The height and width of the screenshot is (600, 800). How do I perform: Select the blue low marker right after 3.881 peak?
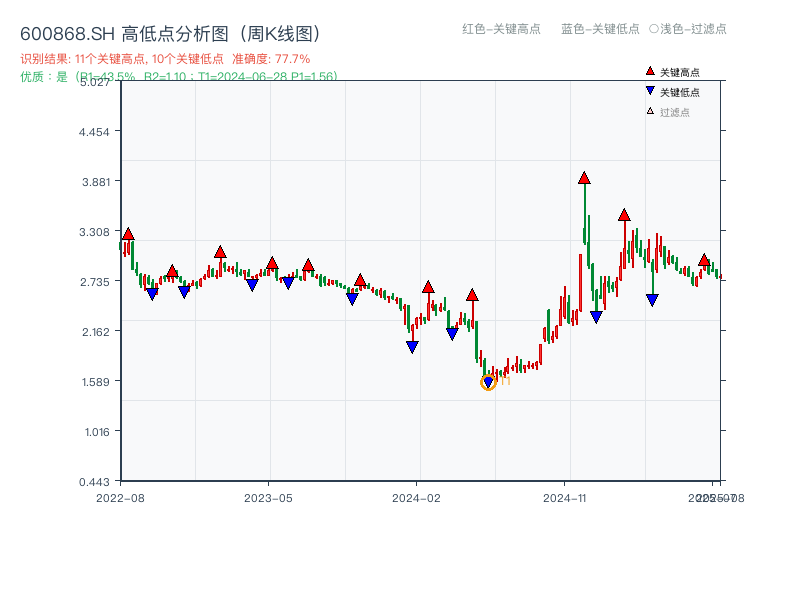[x=596, y=317]
